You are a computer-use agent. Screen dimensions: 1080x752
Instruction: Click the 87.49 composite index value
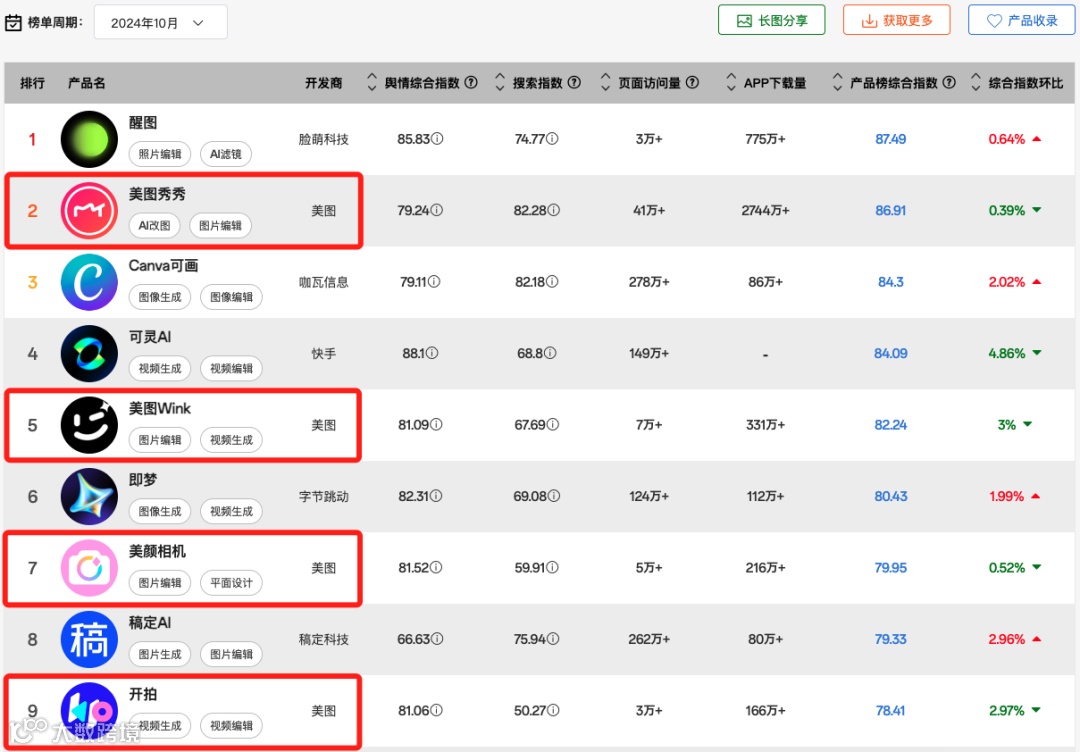pos(891,139)
